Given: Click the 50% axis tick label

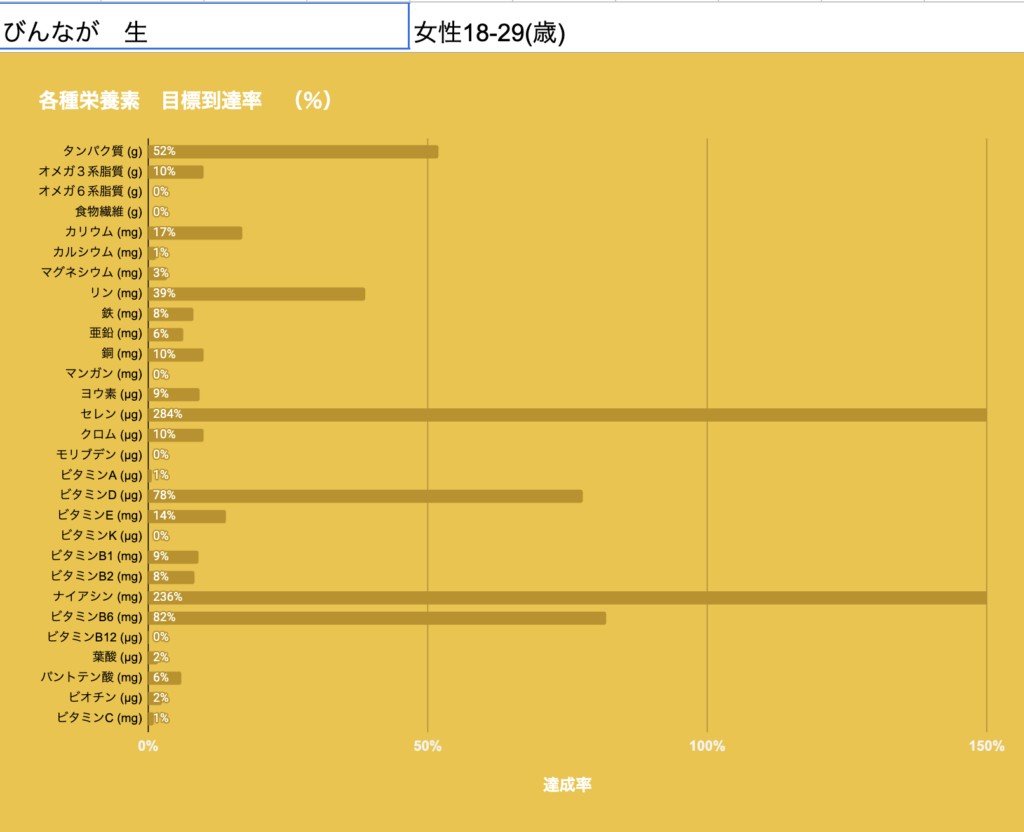Looking at the screenshot, I should (x=428, y=746).
